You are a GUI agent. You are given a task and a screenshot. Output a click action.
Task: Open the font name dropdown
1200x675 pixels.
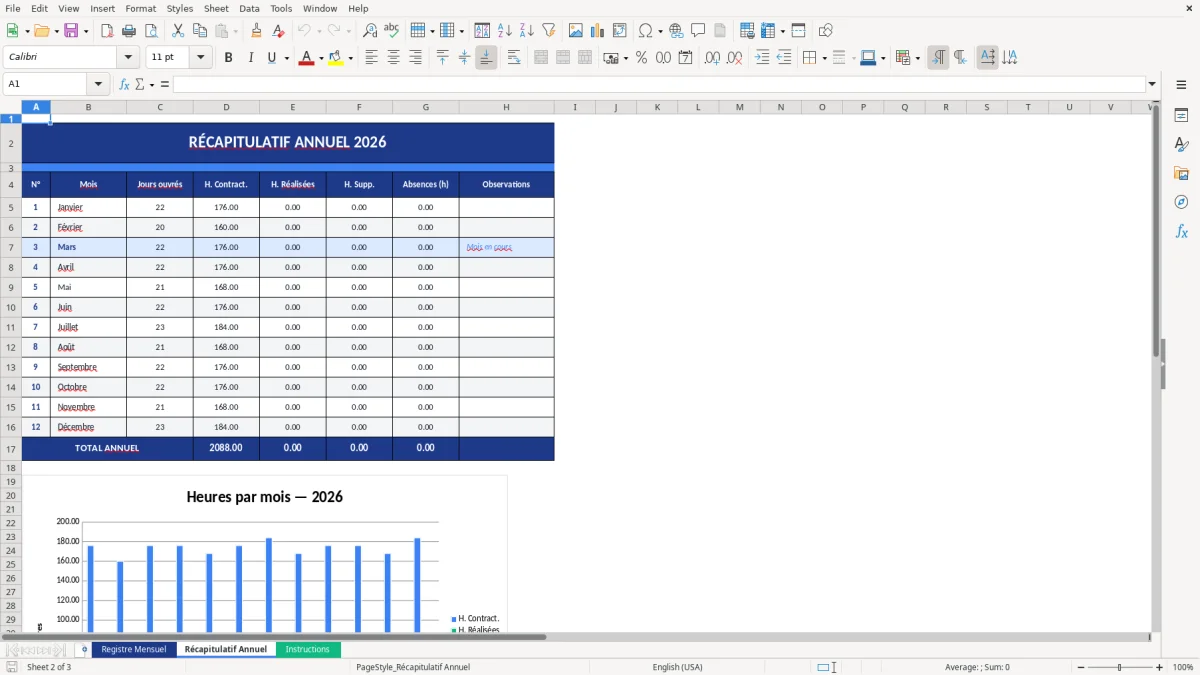click(x=128, y=58)
